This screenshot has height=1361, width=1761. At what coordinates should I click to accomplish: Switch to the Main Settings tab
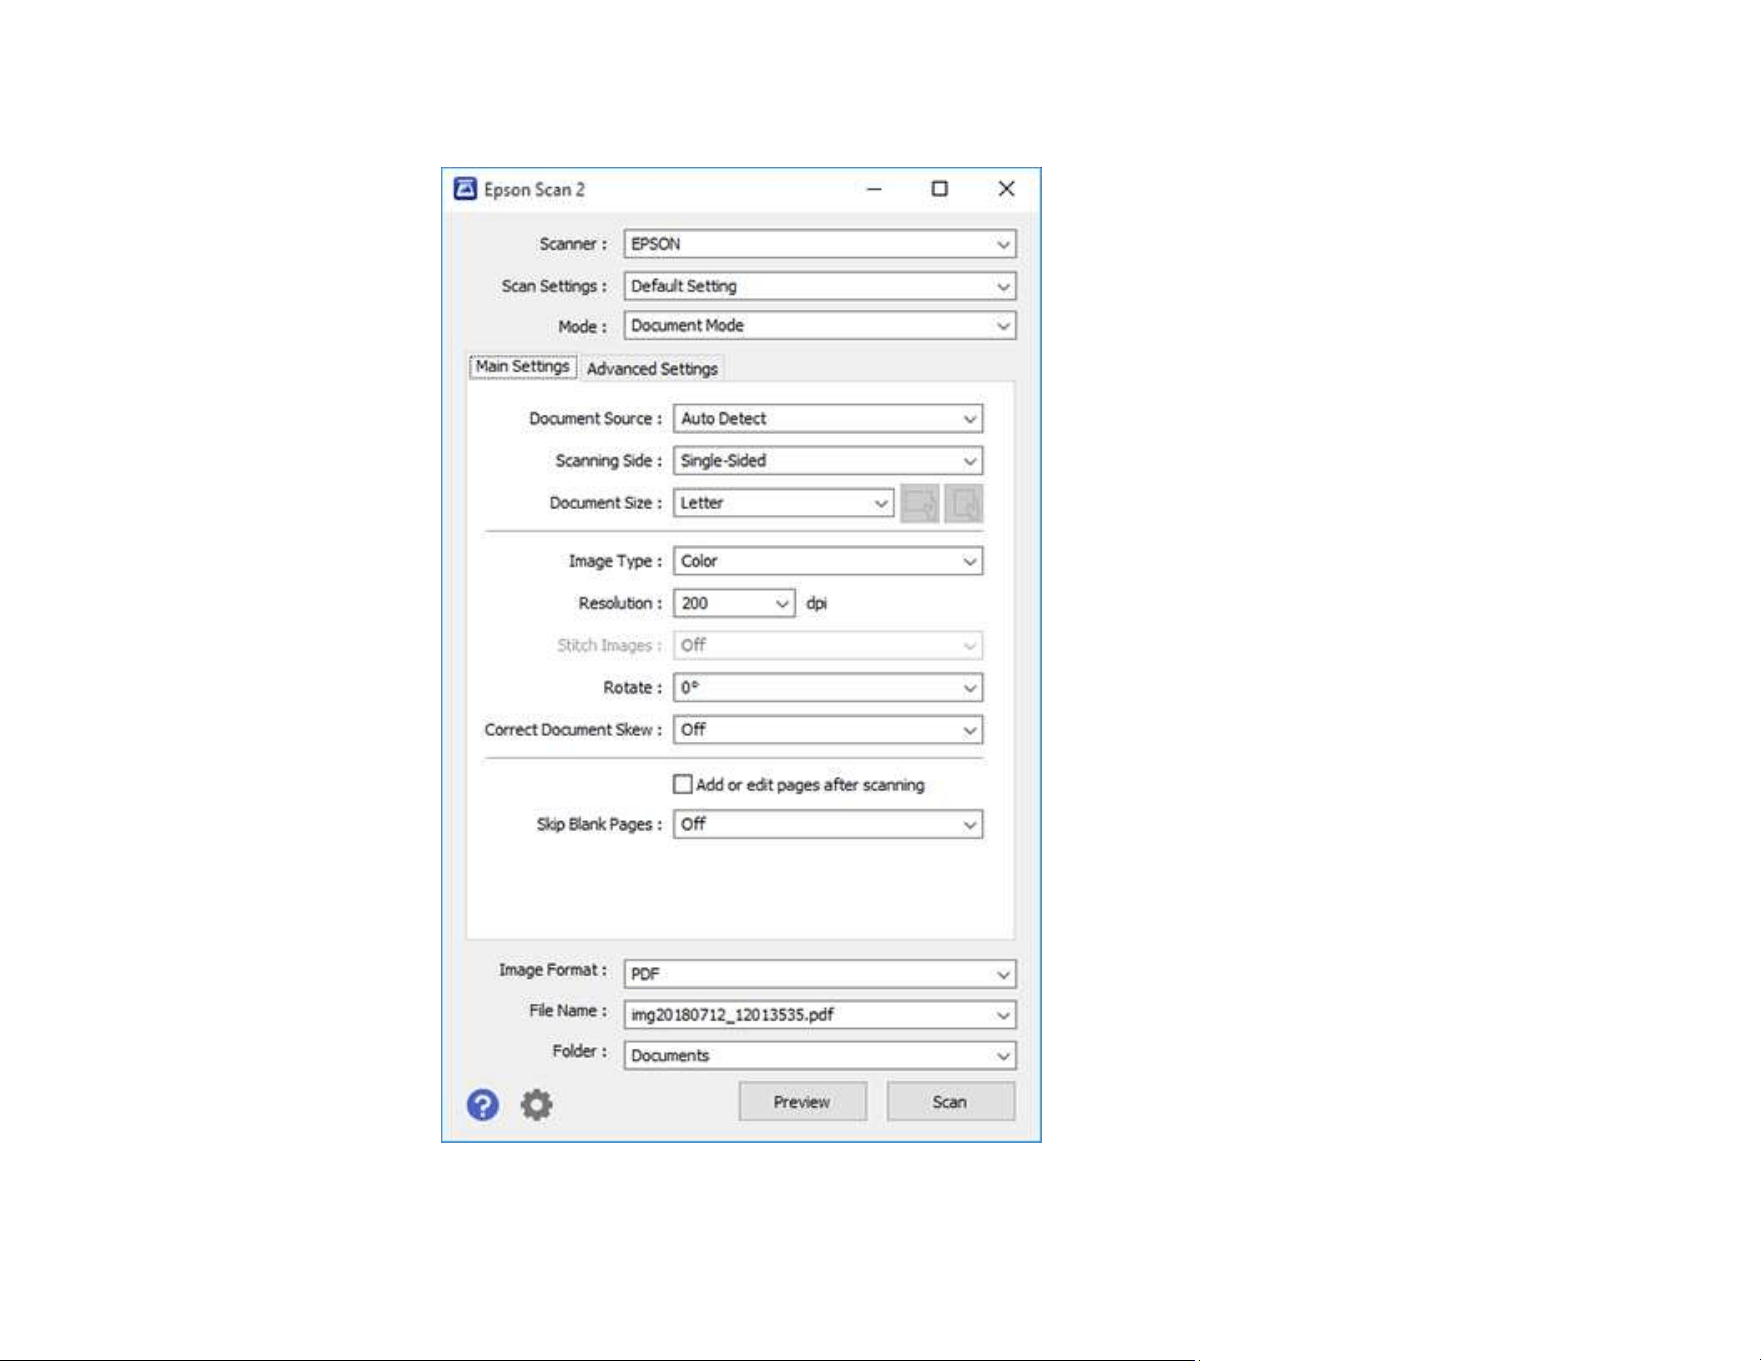[522, 367]
